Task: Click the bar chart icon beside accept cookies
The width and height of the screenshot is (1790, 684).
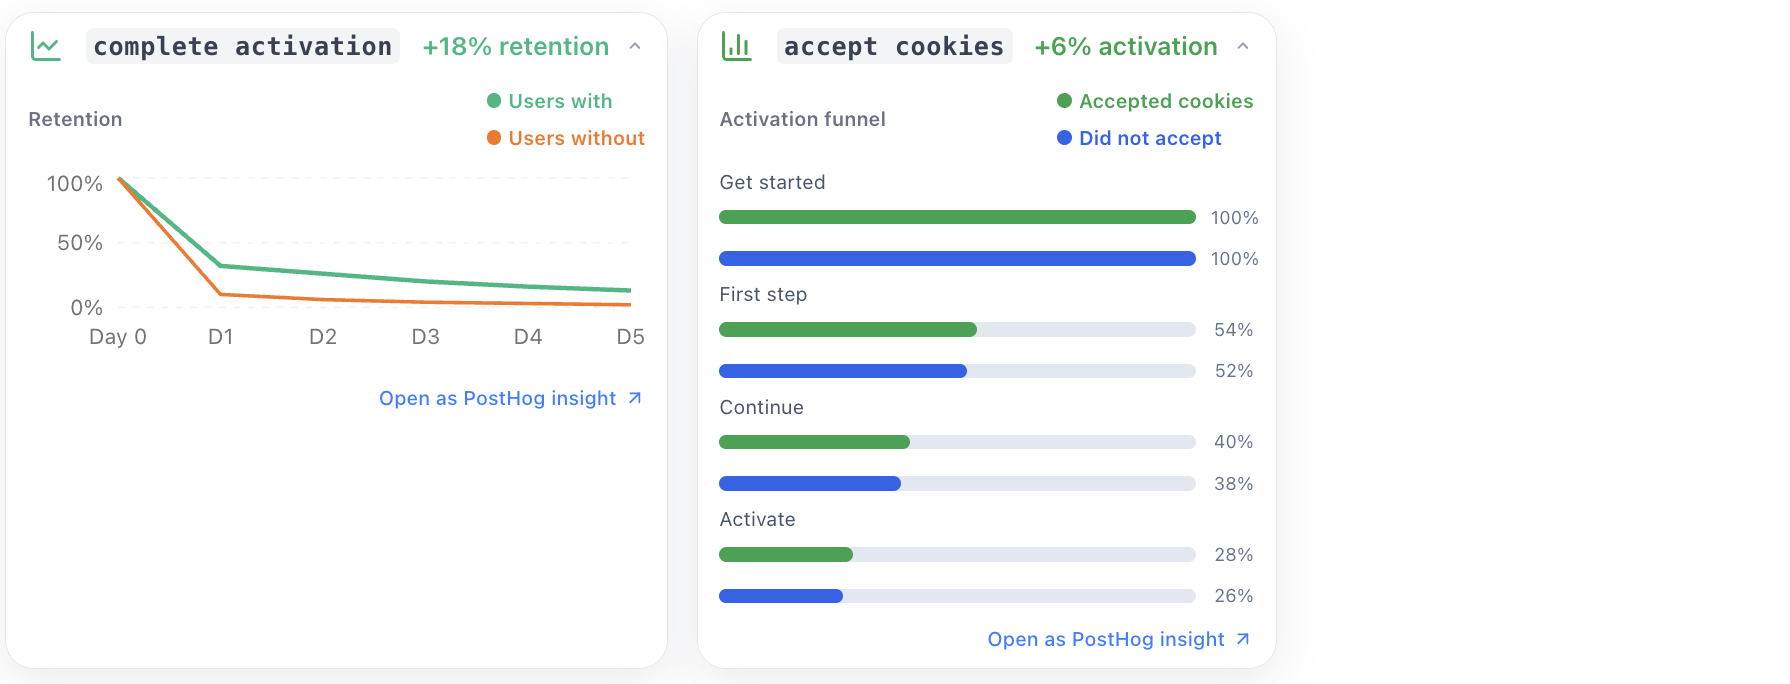Action: point(737,46)
